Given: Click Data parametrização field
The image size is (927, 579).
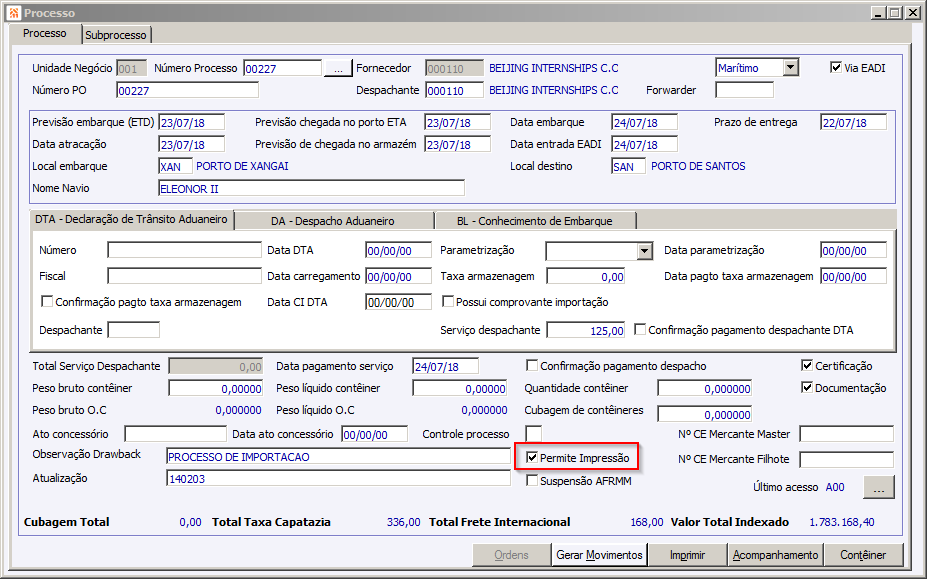Looking at the screenshot, I should point(854,250).
